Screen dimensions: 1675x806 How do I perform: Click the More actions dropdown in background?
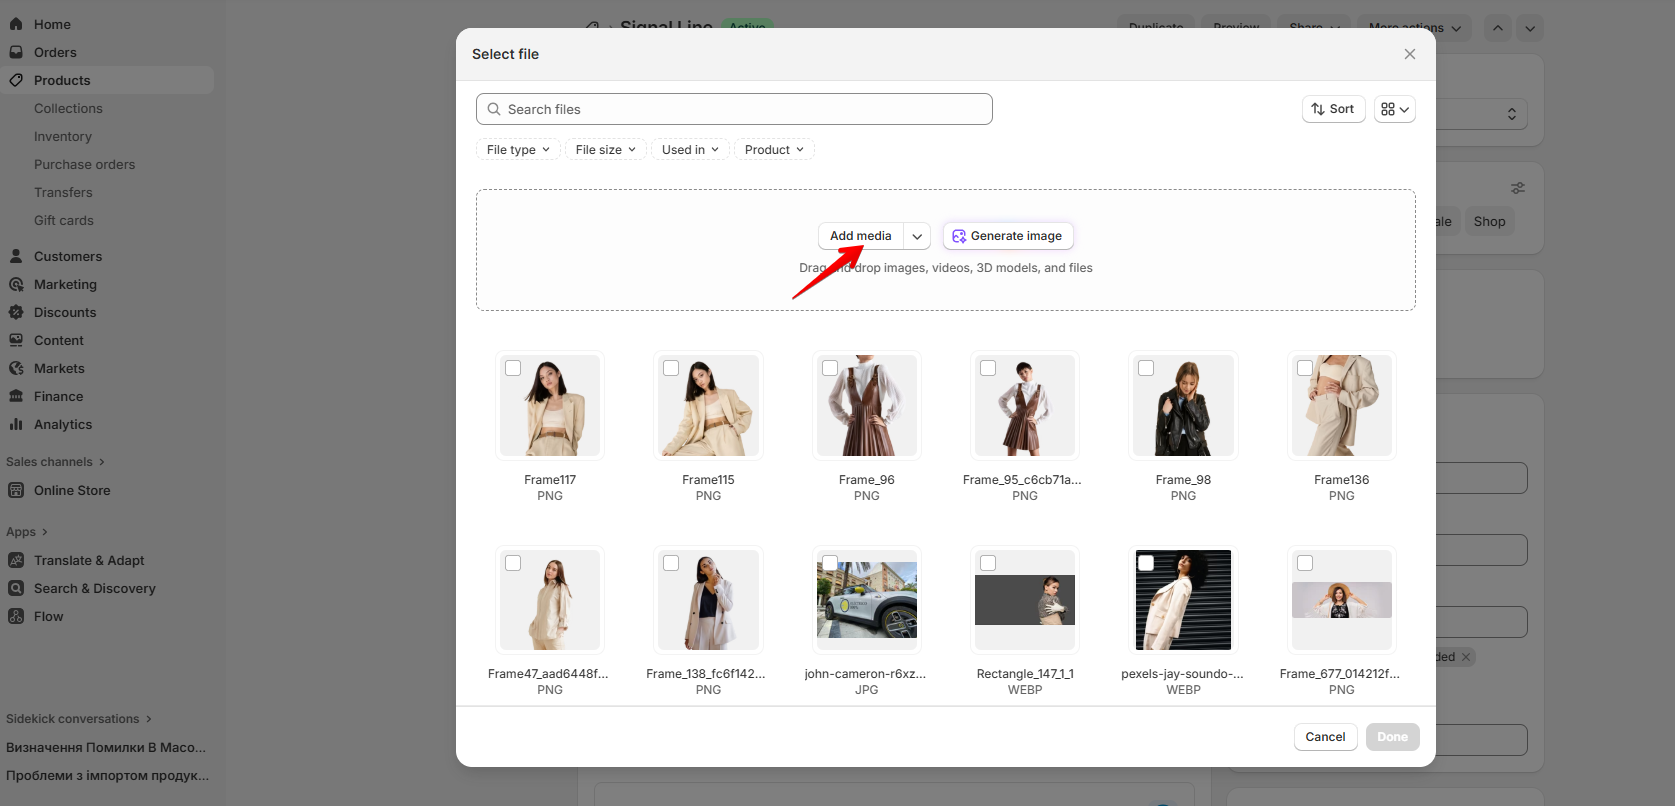(1415, 28)
